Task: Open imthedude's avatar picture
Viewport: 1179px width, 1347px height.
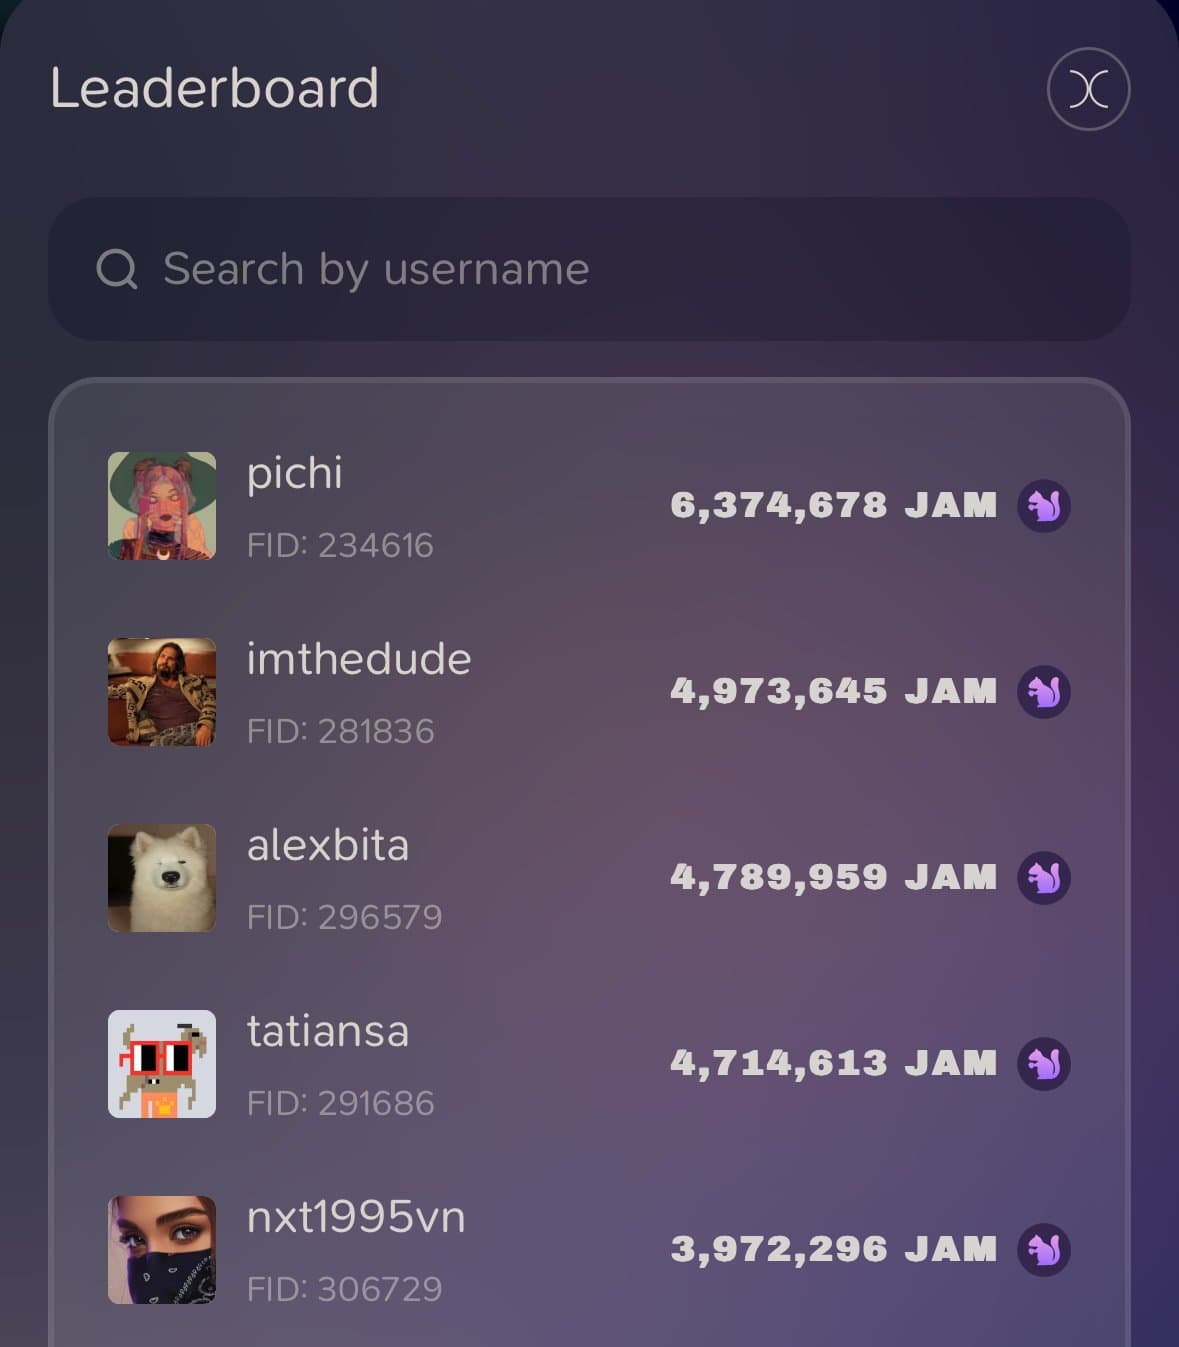Action: (162, 692)
